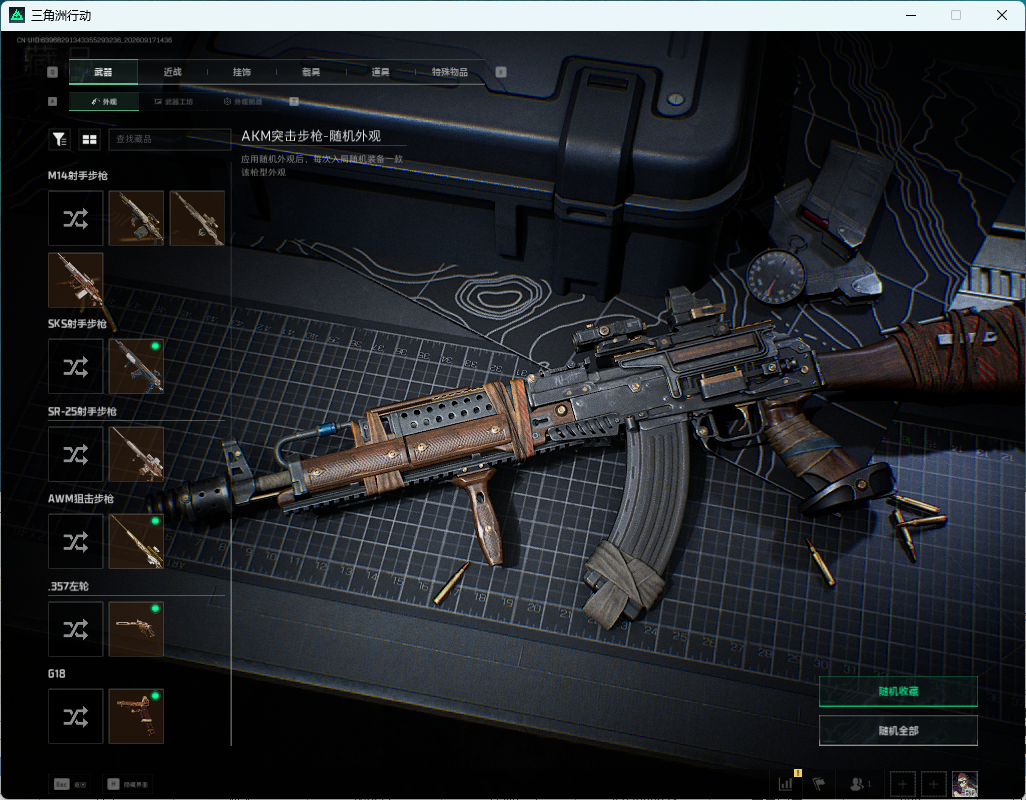Screen dimensions: 1026x800
Task: Open the flag icon in bottom bar
Action: tap(819, 784)
